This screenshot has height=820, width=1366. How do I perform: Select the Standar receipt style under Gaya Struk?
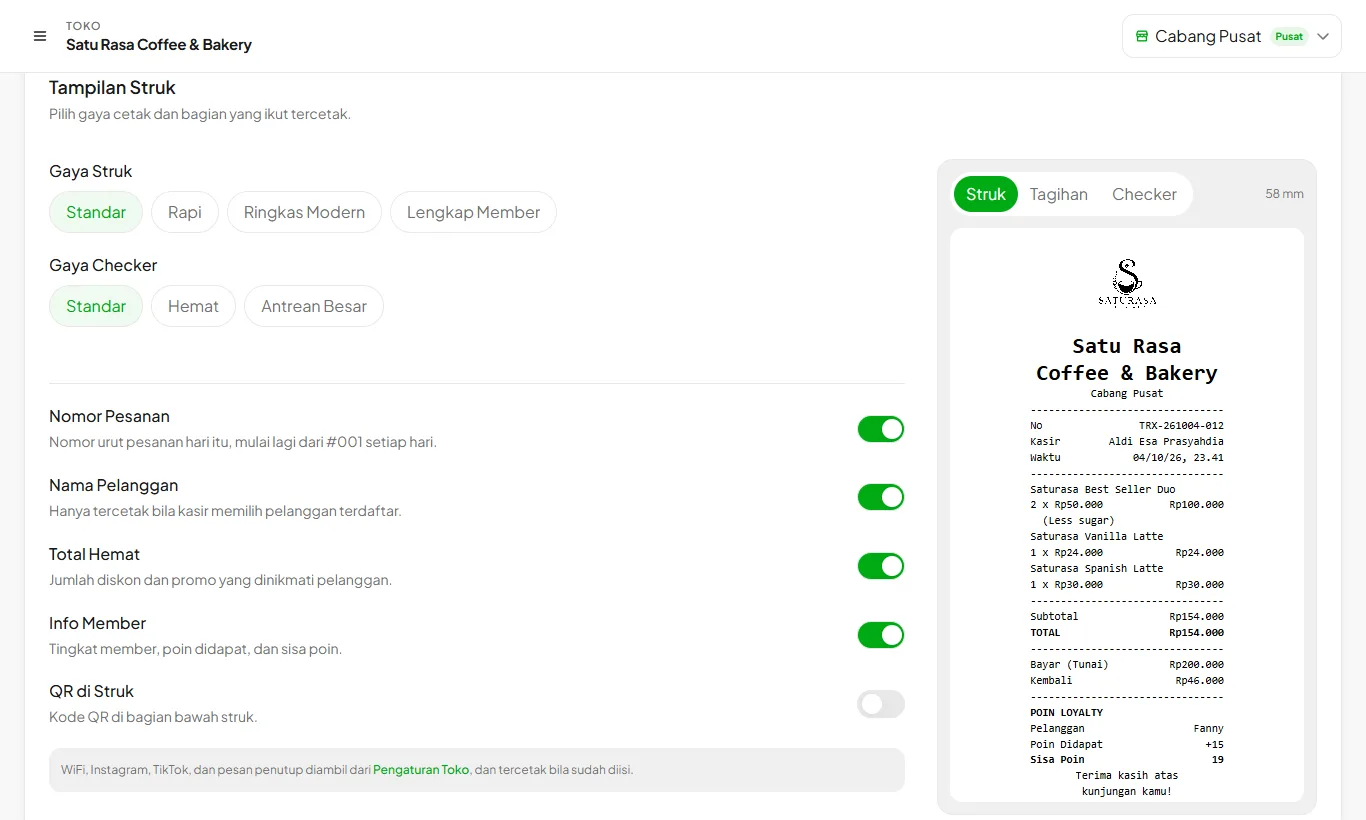[96, 212]
